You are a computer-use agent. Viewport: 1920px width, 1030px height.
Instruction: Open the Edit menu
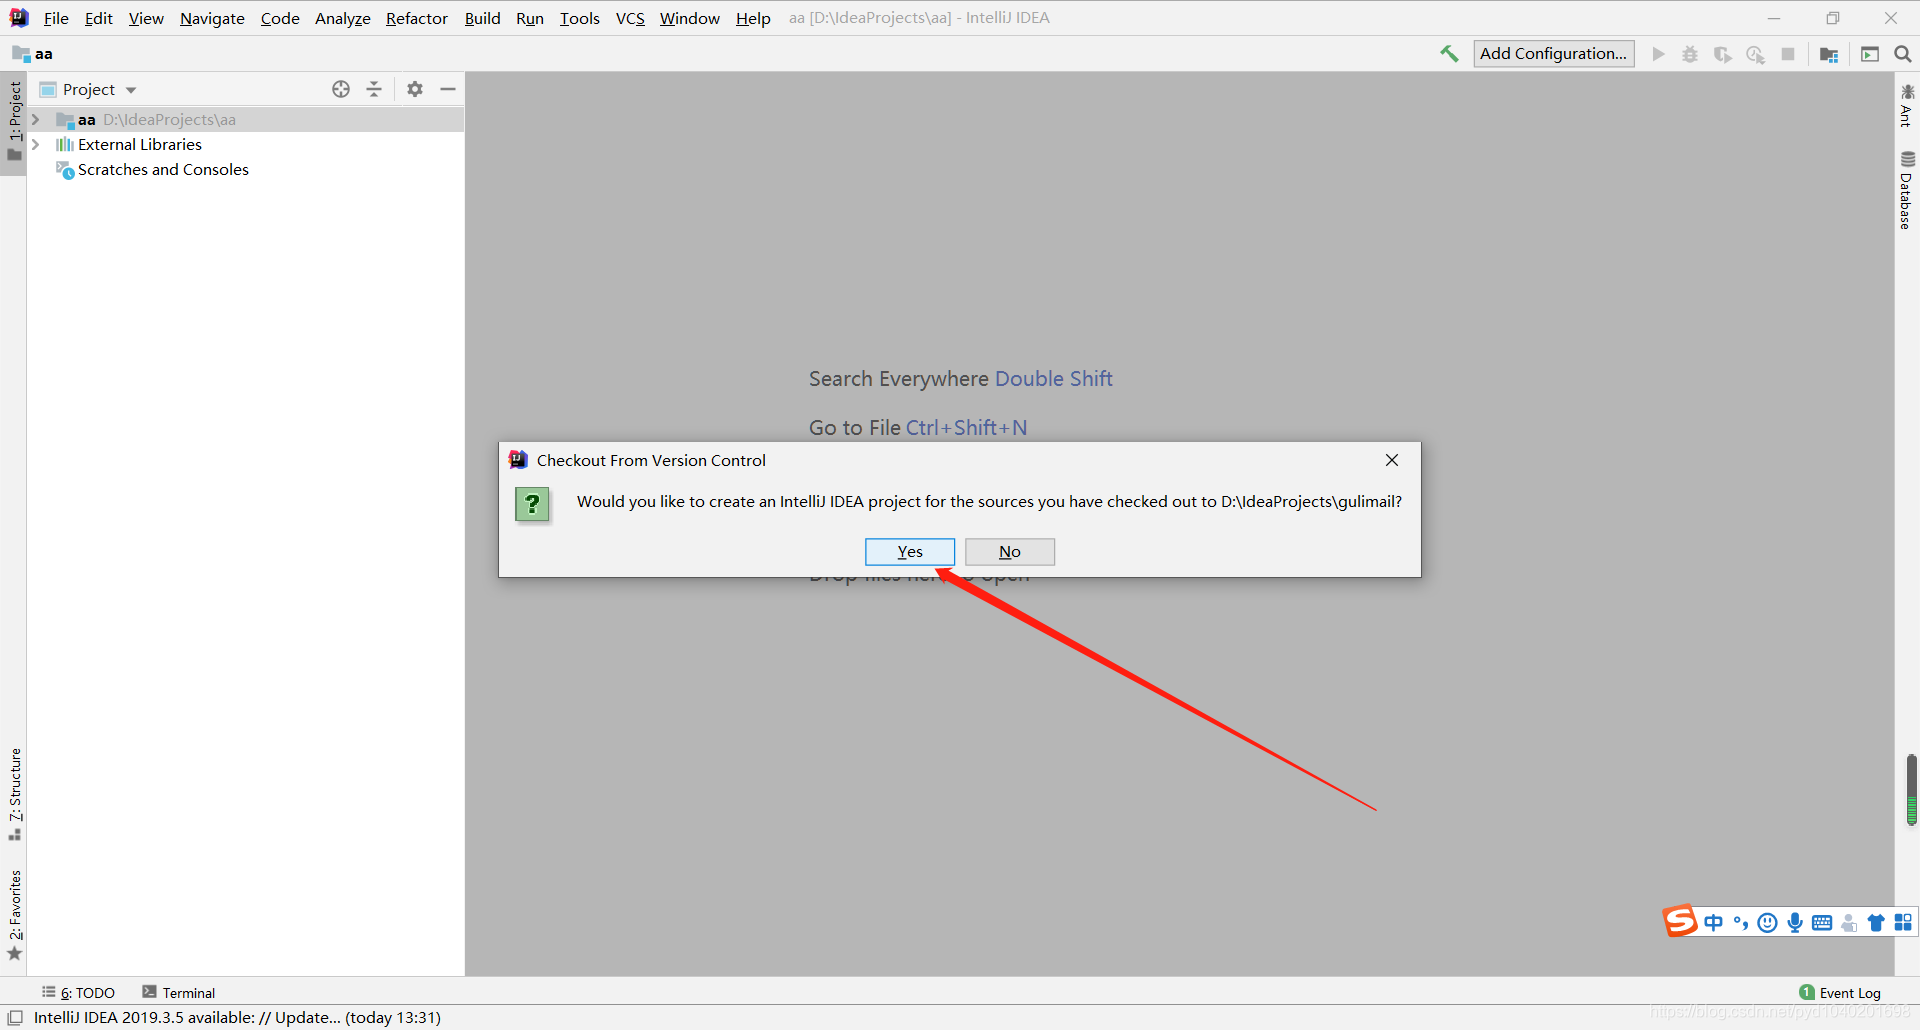click(x=98, y=18)
